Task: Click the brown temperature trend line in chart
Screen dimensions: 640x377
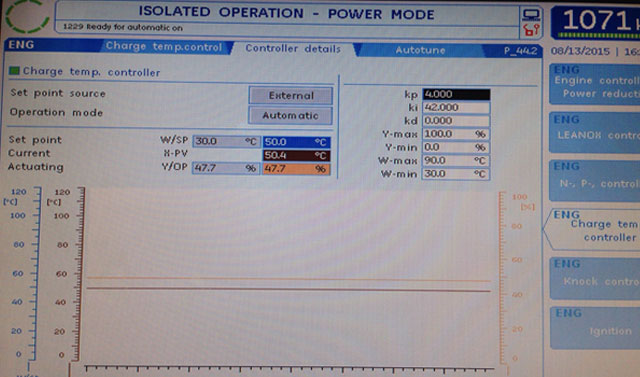Action: [288, 290]
